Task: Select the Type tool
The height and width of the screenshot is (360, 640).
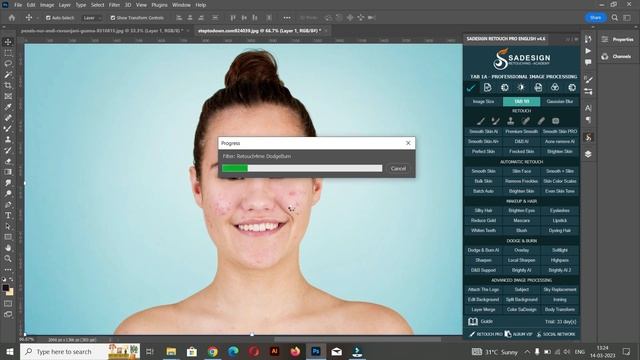Action: pos(8,215)
